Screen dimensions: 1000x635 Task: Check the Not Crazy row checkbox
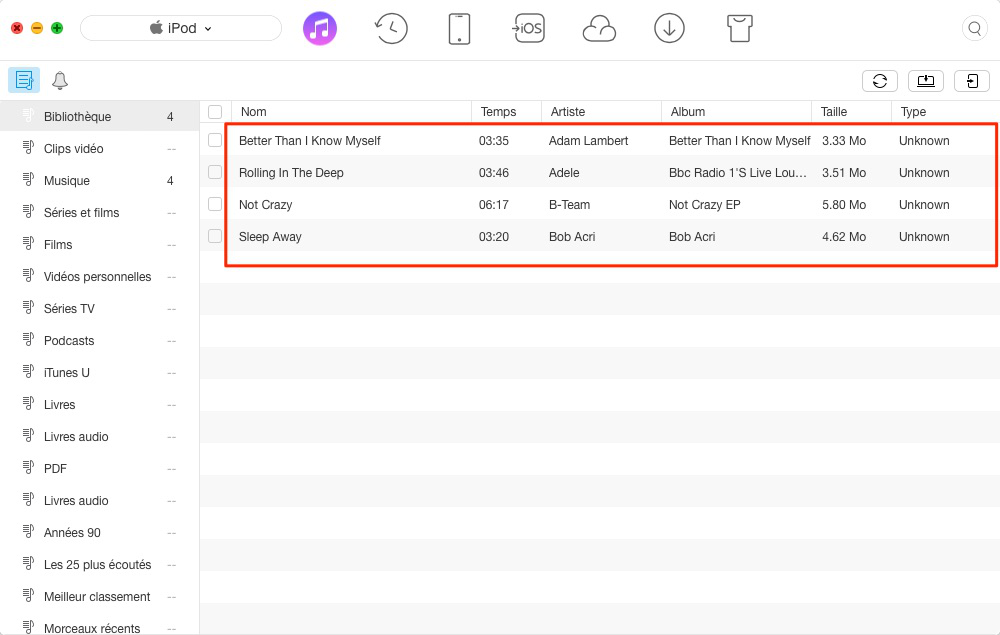(x=215, y=204)
